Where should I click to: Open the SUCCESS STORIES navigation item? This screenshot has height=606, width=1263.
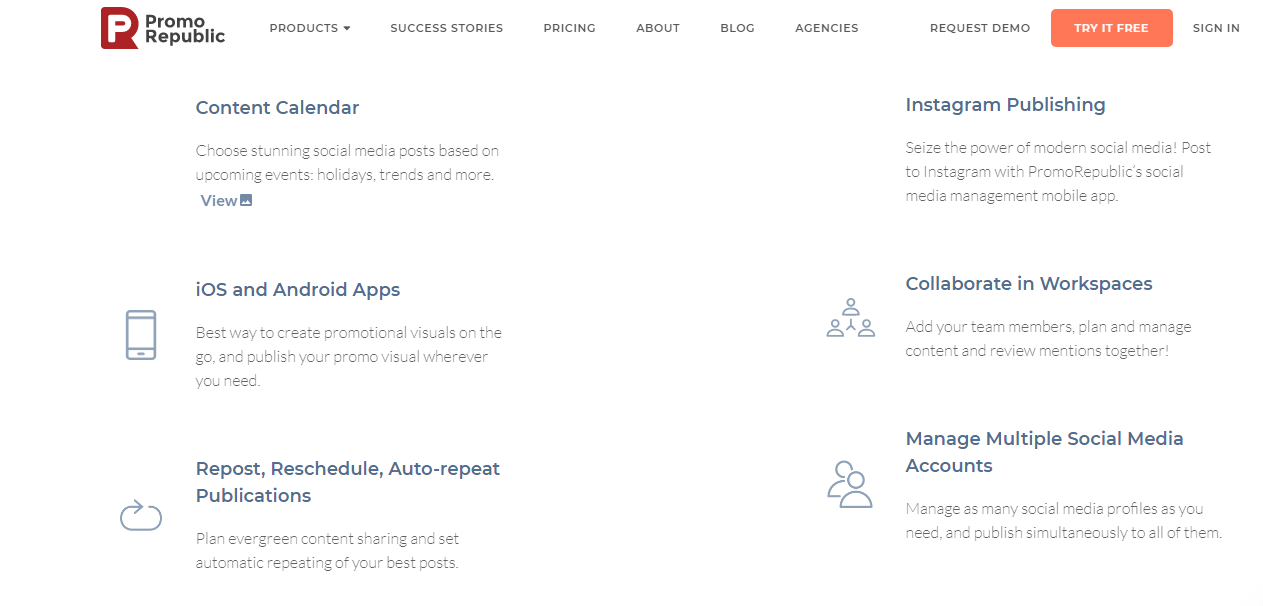pos(446,28)
